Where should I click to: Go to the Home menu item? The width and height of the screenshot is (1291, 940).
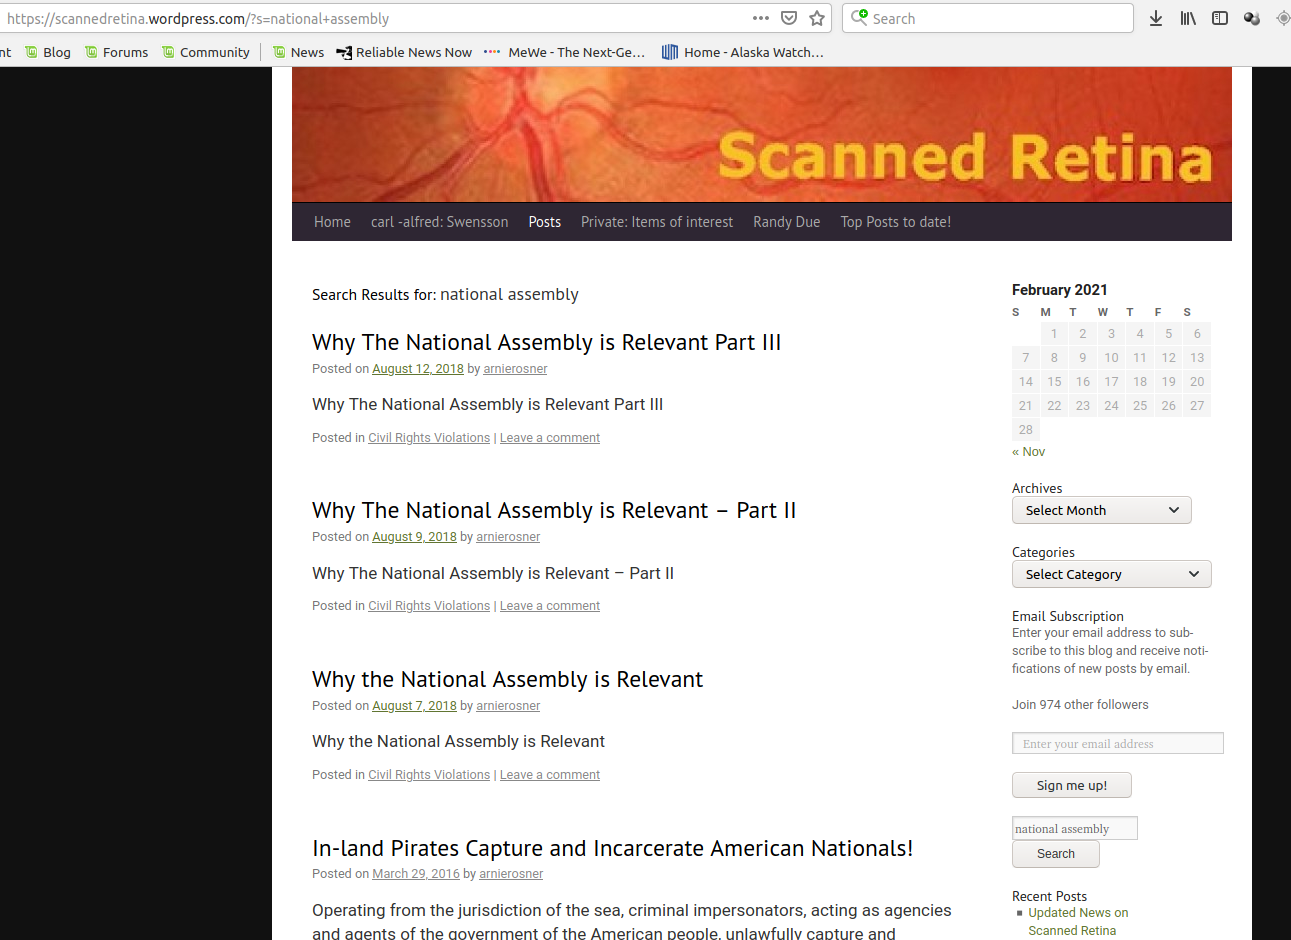332,222
